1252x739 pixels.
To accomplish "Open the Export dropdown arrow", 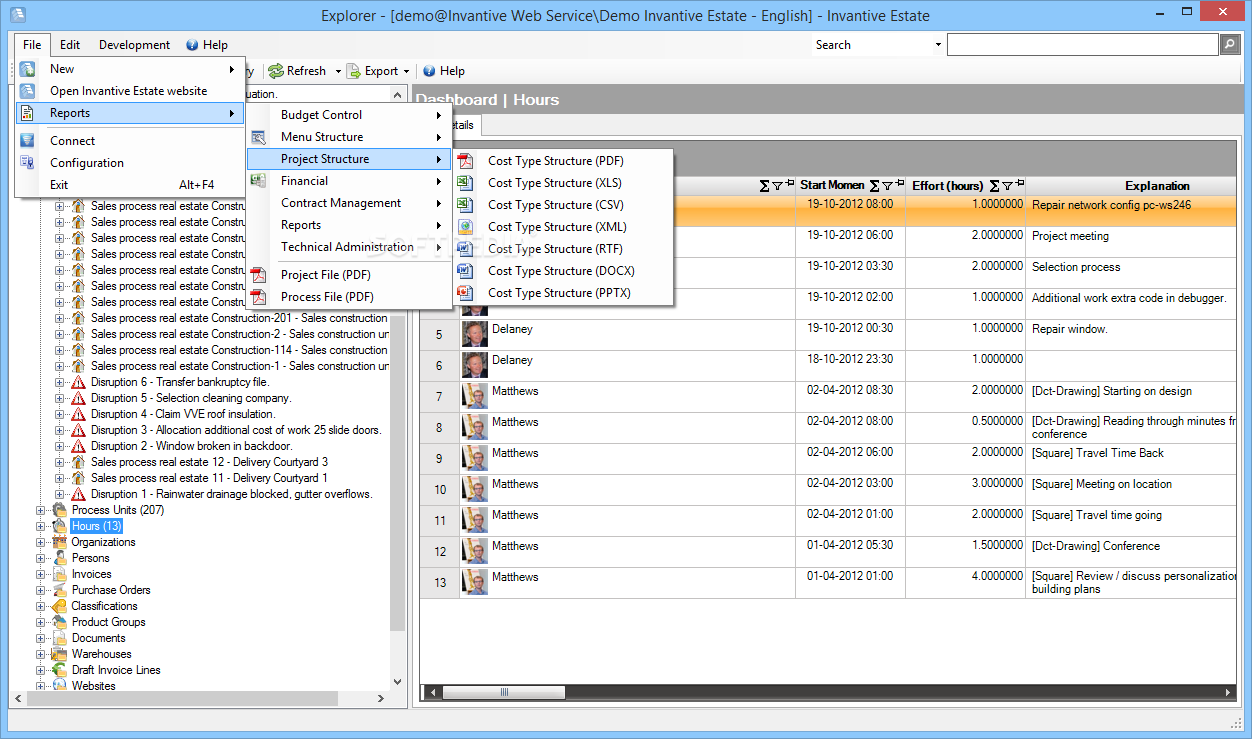I will (407, 71).
